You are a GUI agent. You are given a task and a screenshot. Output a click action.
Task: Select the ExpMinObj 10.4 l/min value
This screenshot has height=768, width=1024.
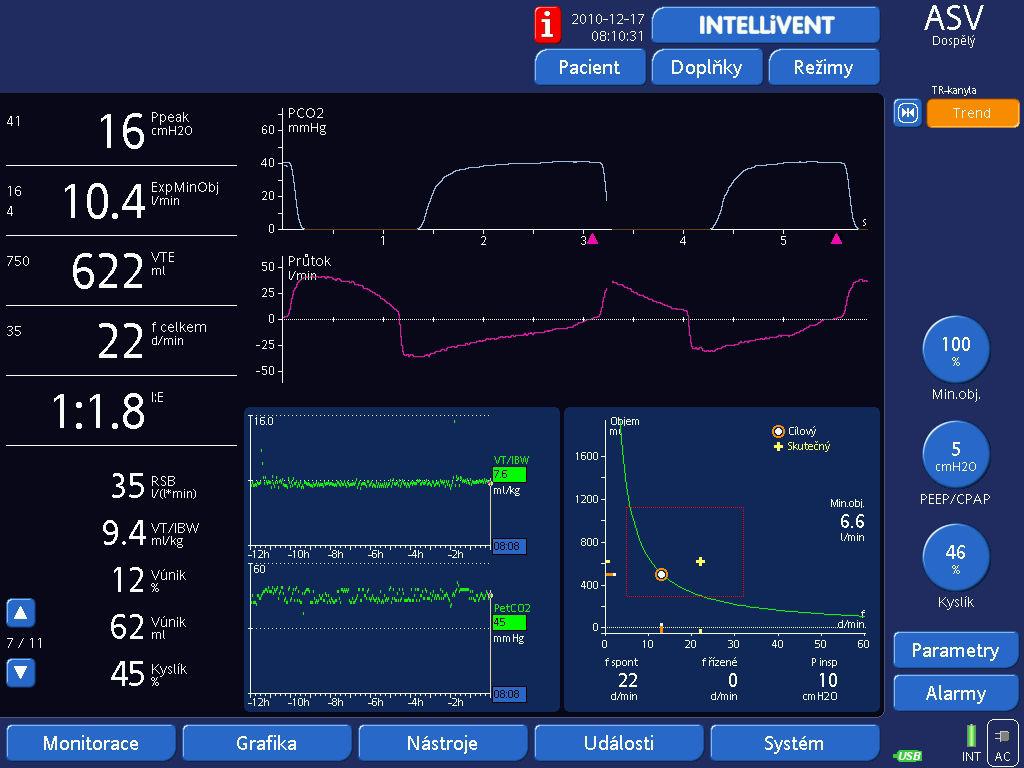click(x=121, y=200)
